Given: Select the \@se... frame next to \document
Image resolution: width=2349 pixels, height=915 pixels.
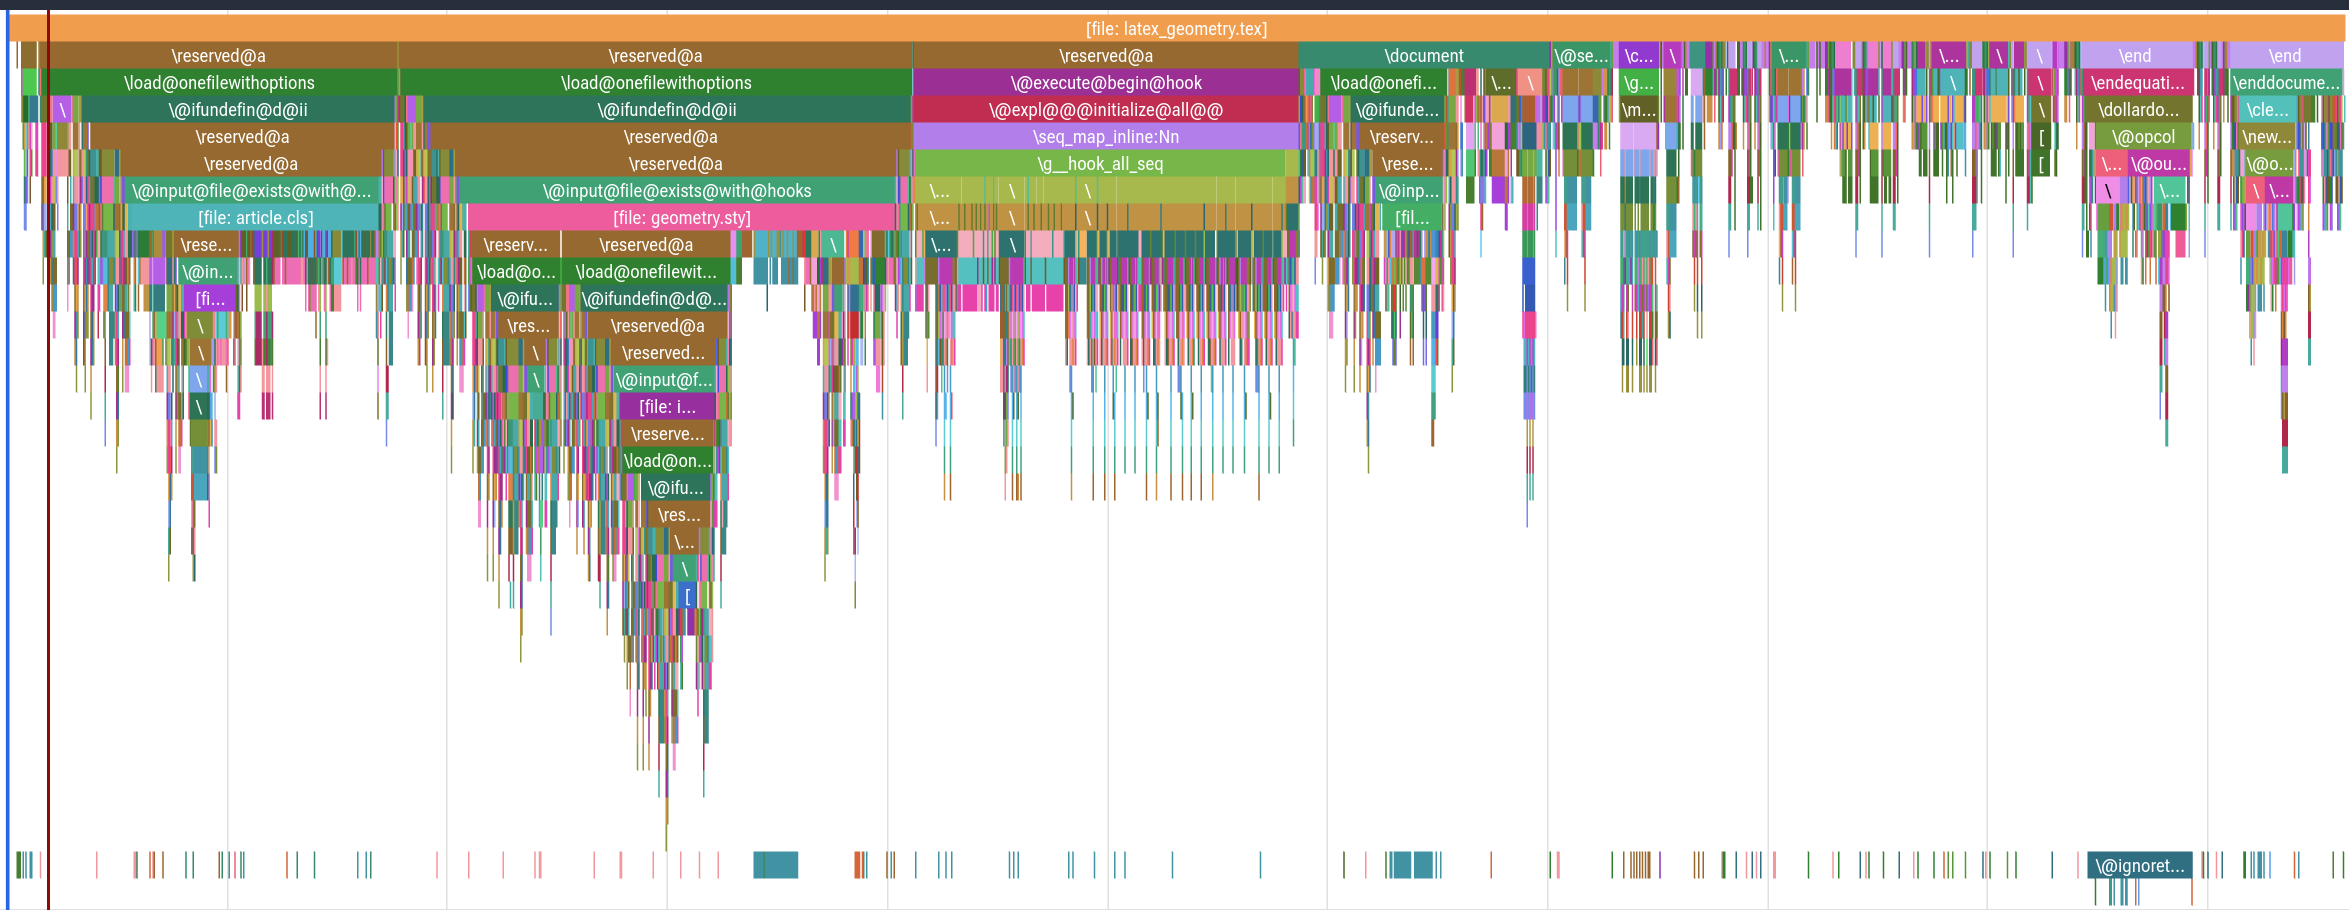Looking at the screenshot, I should [1581, 56].
